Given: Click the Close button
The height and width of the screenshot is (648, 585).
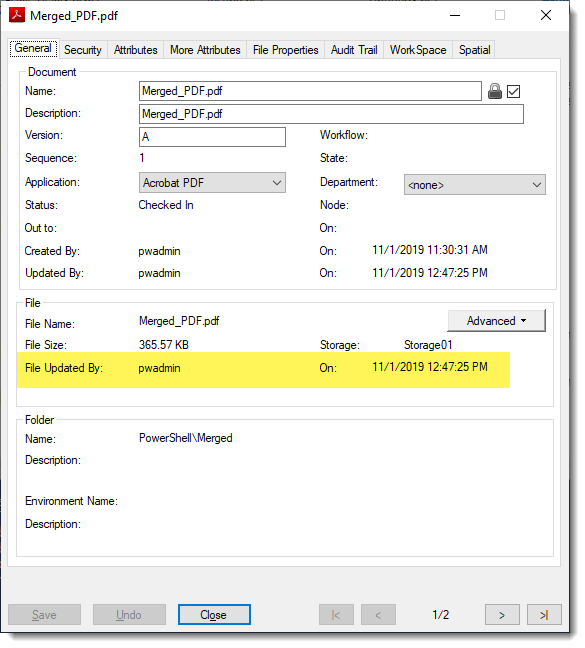Looking at the screenshot, I should (x=214, y=615).
